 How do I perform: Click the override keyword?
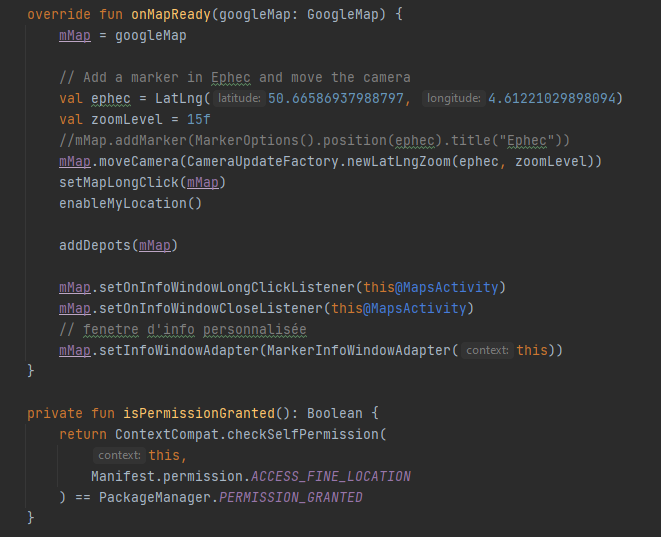(59, 15)
